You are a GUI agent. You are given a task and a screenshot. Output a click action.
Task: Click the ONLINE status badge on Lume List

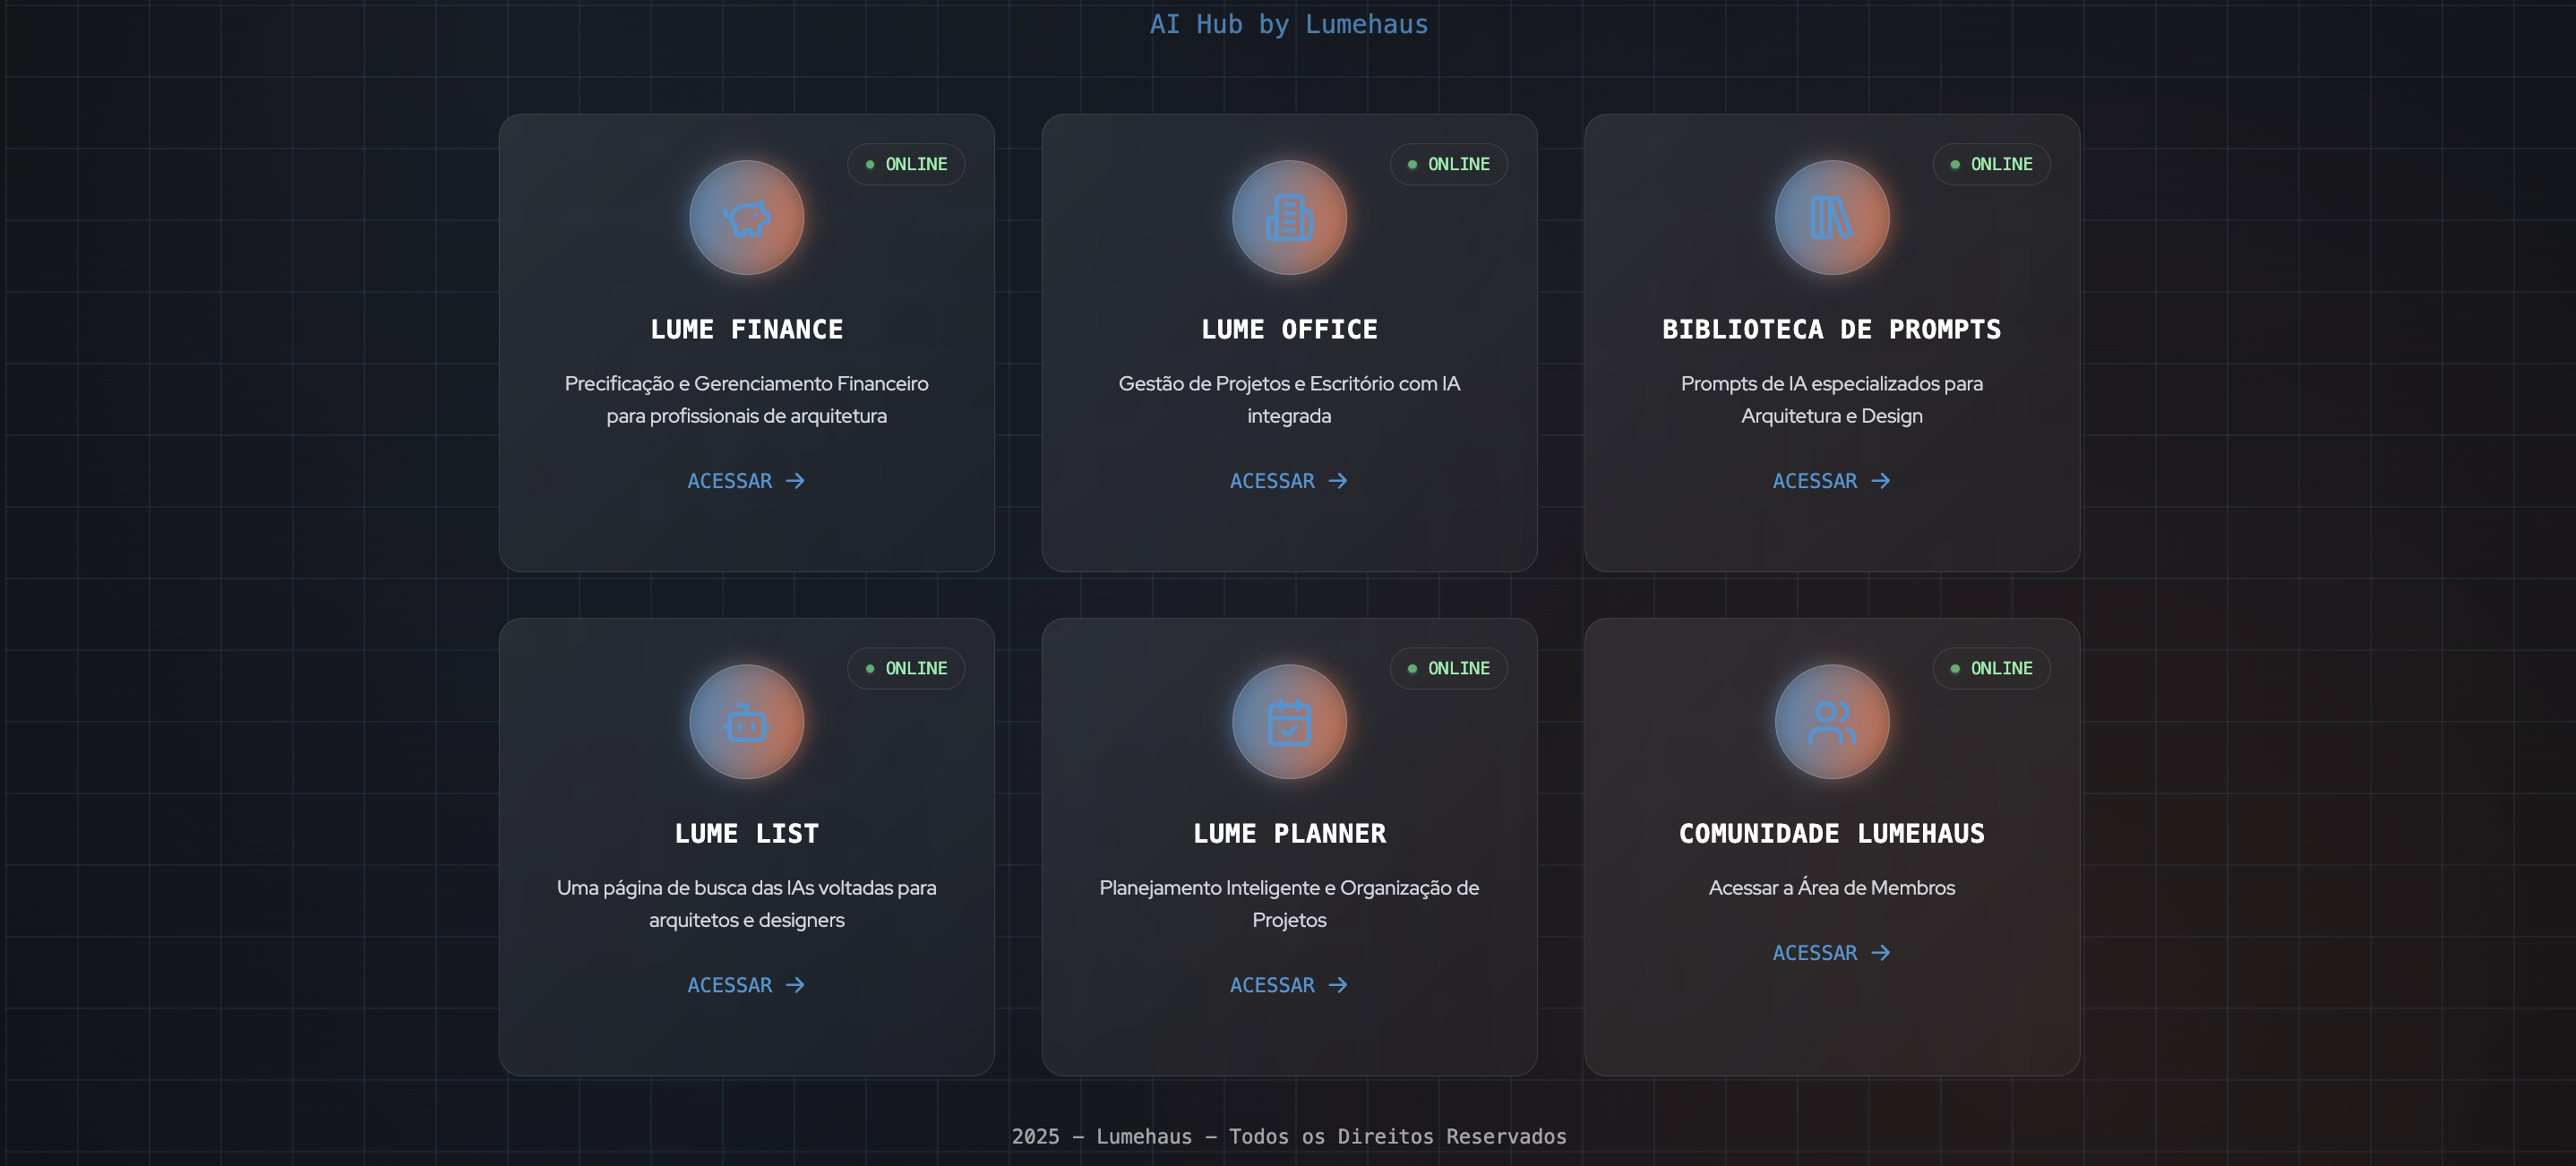pos(906,668)
